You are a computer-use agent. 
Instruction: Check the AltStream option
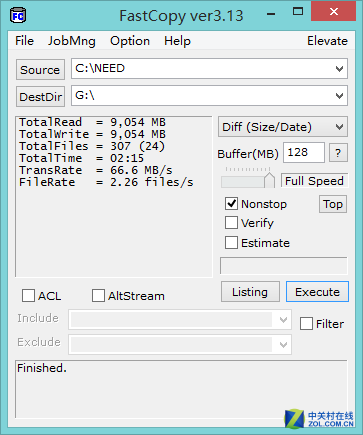98,296
